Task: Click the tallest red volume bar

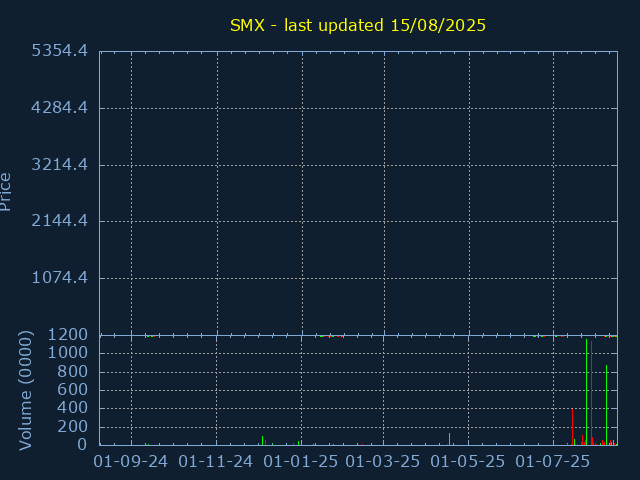Action: pyautogui.click(x=591, y=393)
